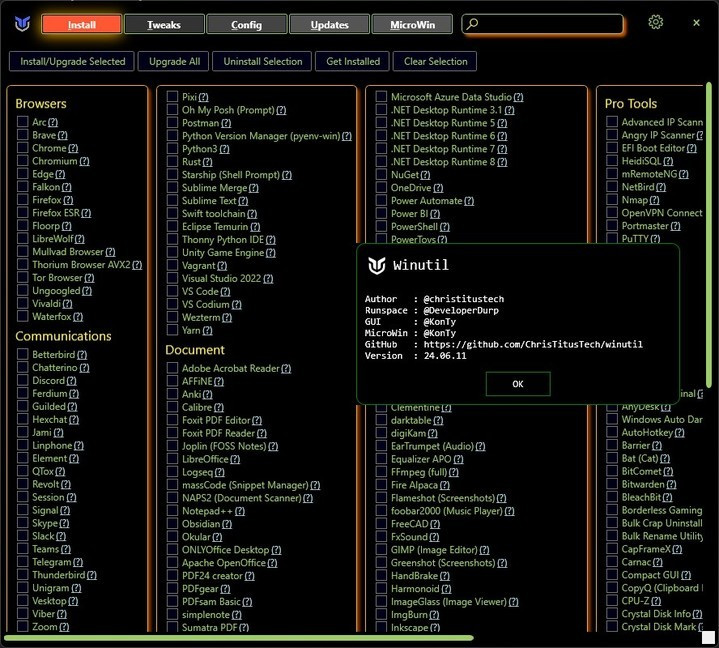719x648 pixels.
Task: Open the MicroWin tab
Action: click(x=411, y=25)
